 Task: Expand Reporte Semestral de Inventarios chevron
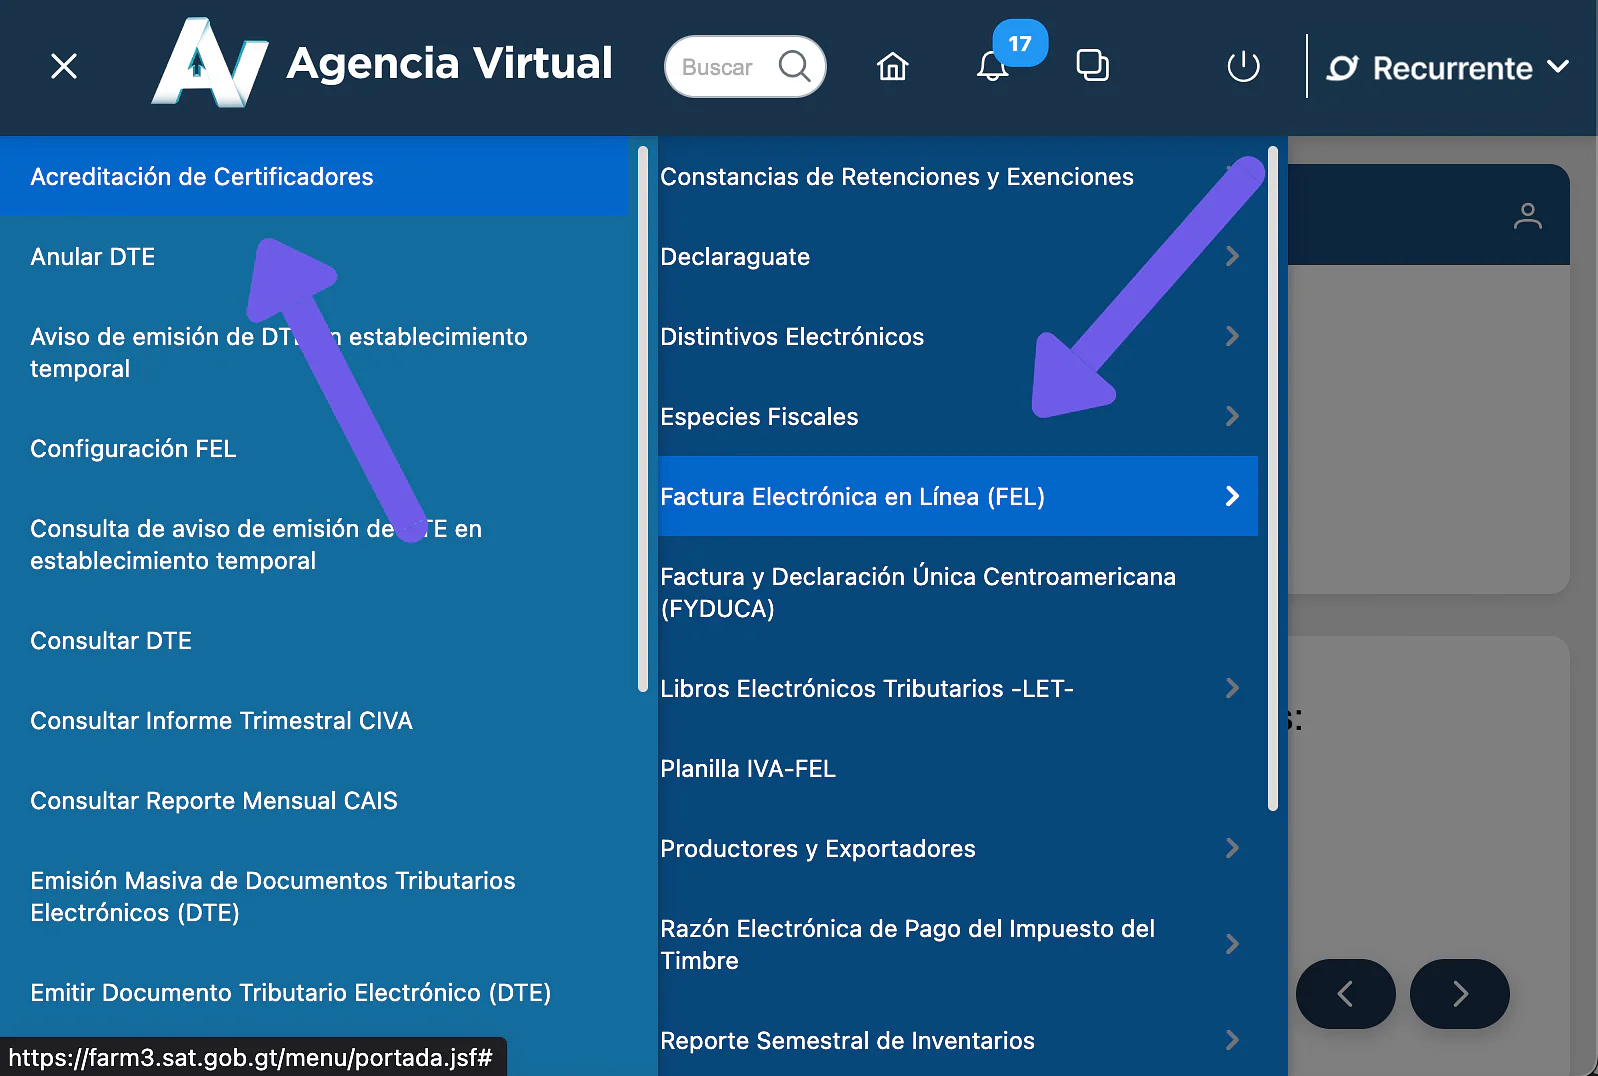pos(1232,1040)
